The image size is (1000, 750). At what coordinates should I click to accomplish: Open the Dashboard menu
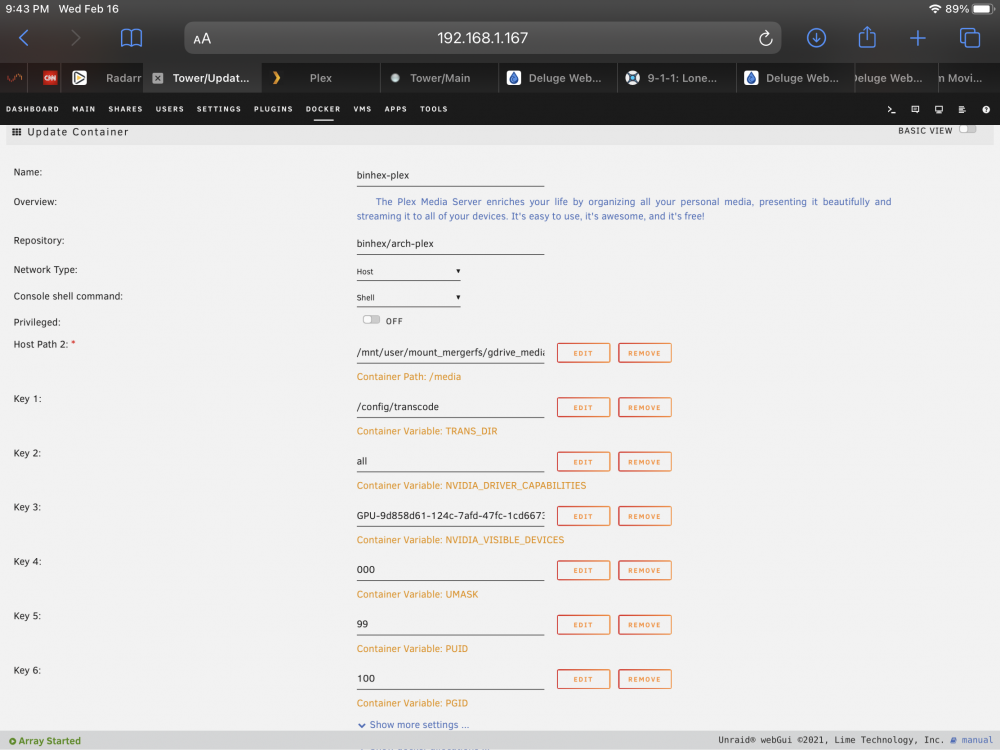[33, 109]
